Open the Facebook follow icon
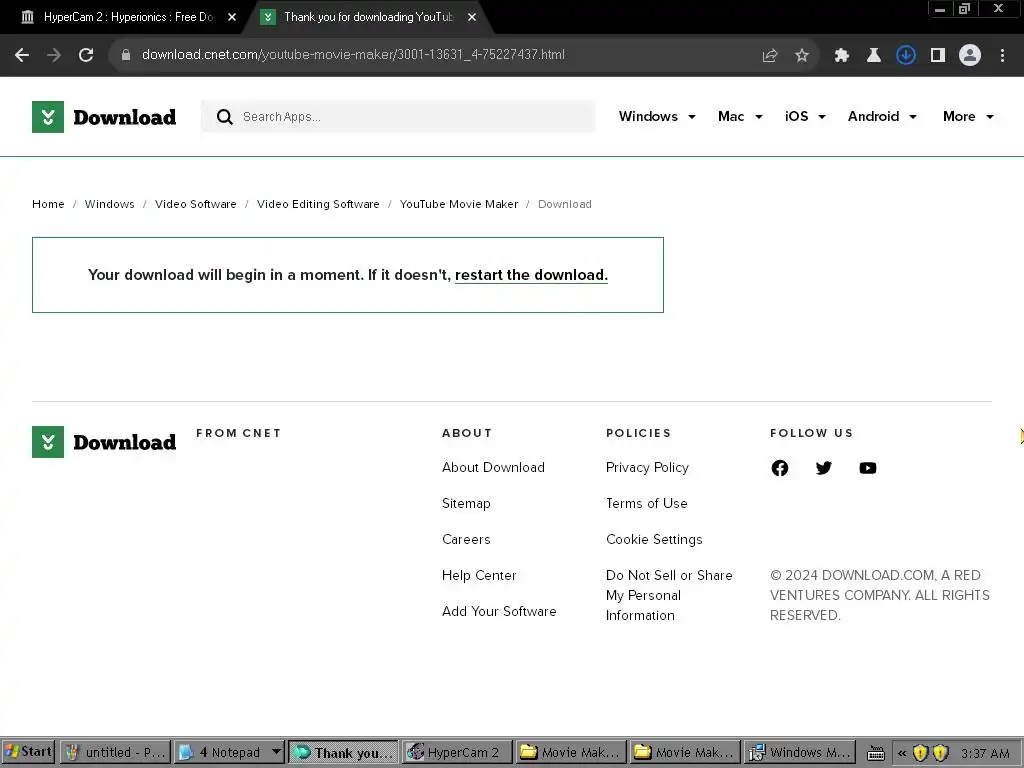Image resolution: width=1024 pixels, height=768 pixels. (x=780, y=468)
